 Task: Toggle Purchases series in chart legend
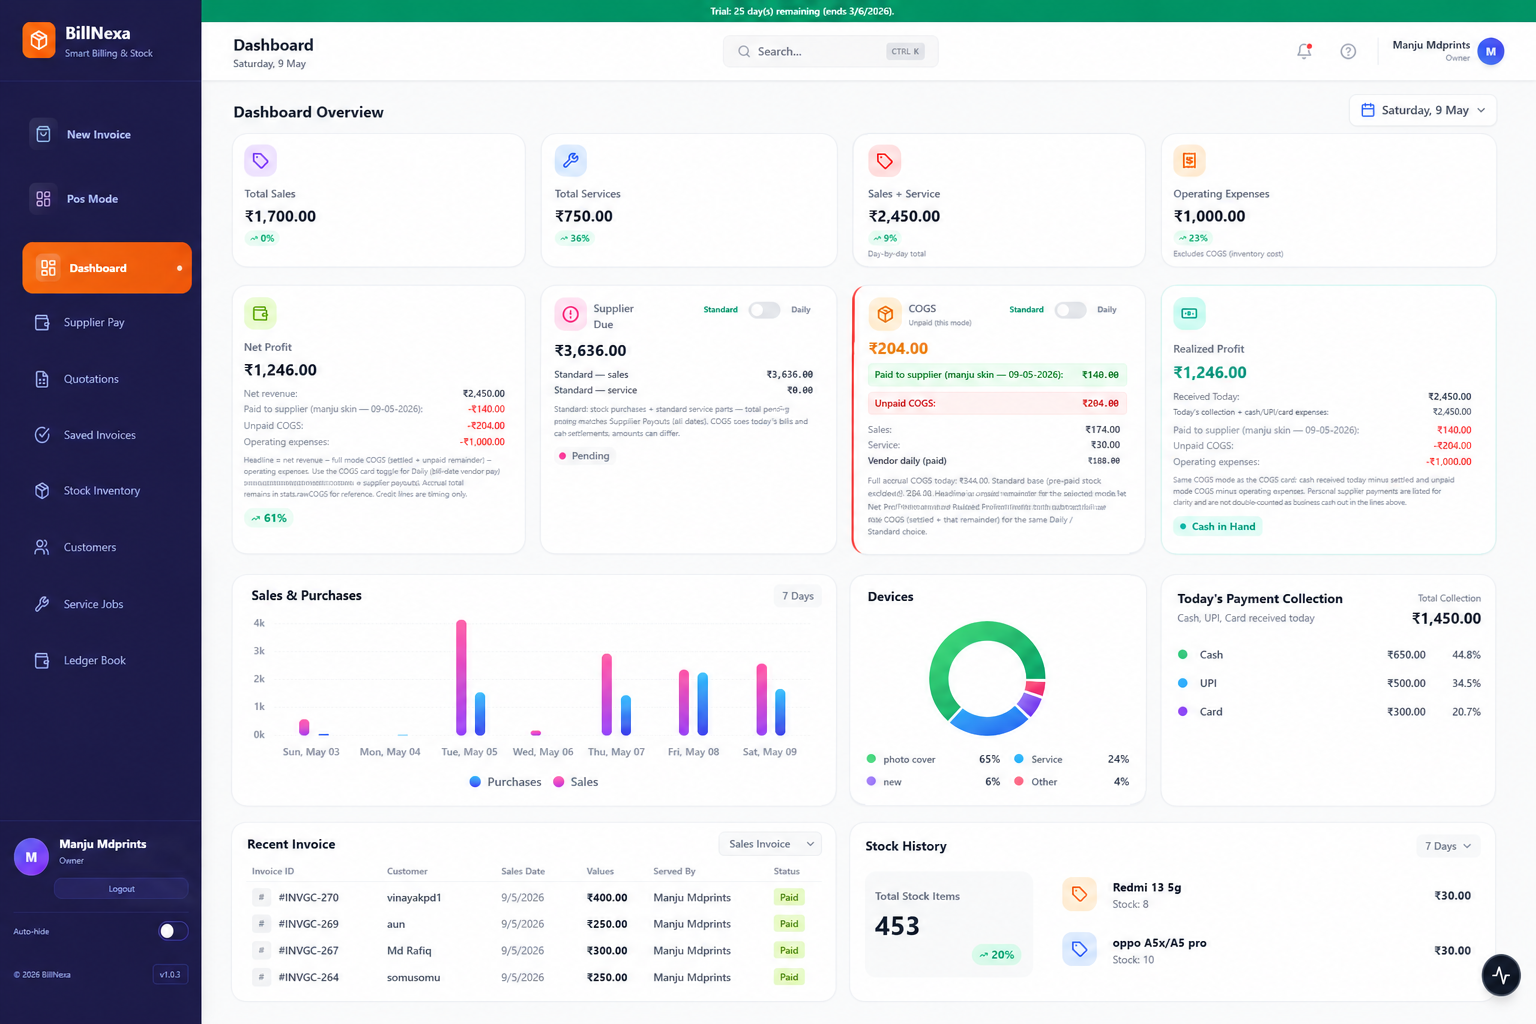505,782
